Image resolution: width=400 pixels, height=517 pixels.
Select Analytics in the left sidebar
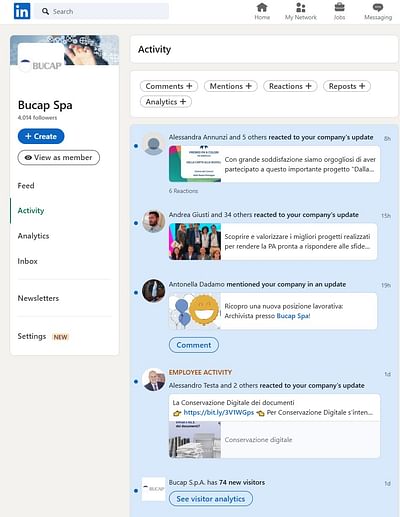tap(33, 236)
